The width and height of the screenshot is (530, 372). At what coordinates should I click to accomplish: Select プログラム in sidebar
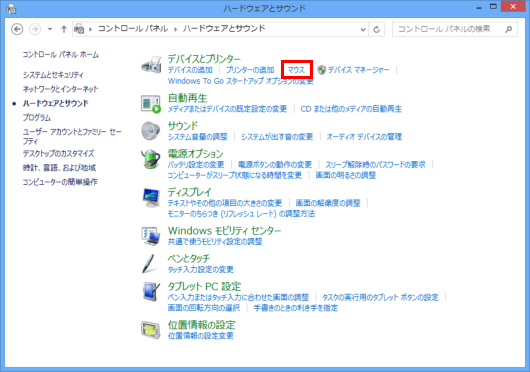37,118
